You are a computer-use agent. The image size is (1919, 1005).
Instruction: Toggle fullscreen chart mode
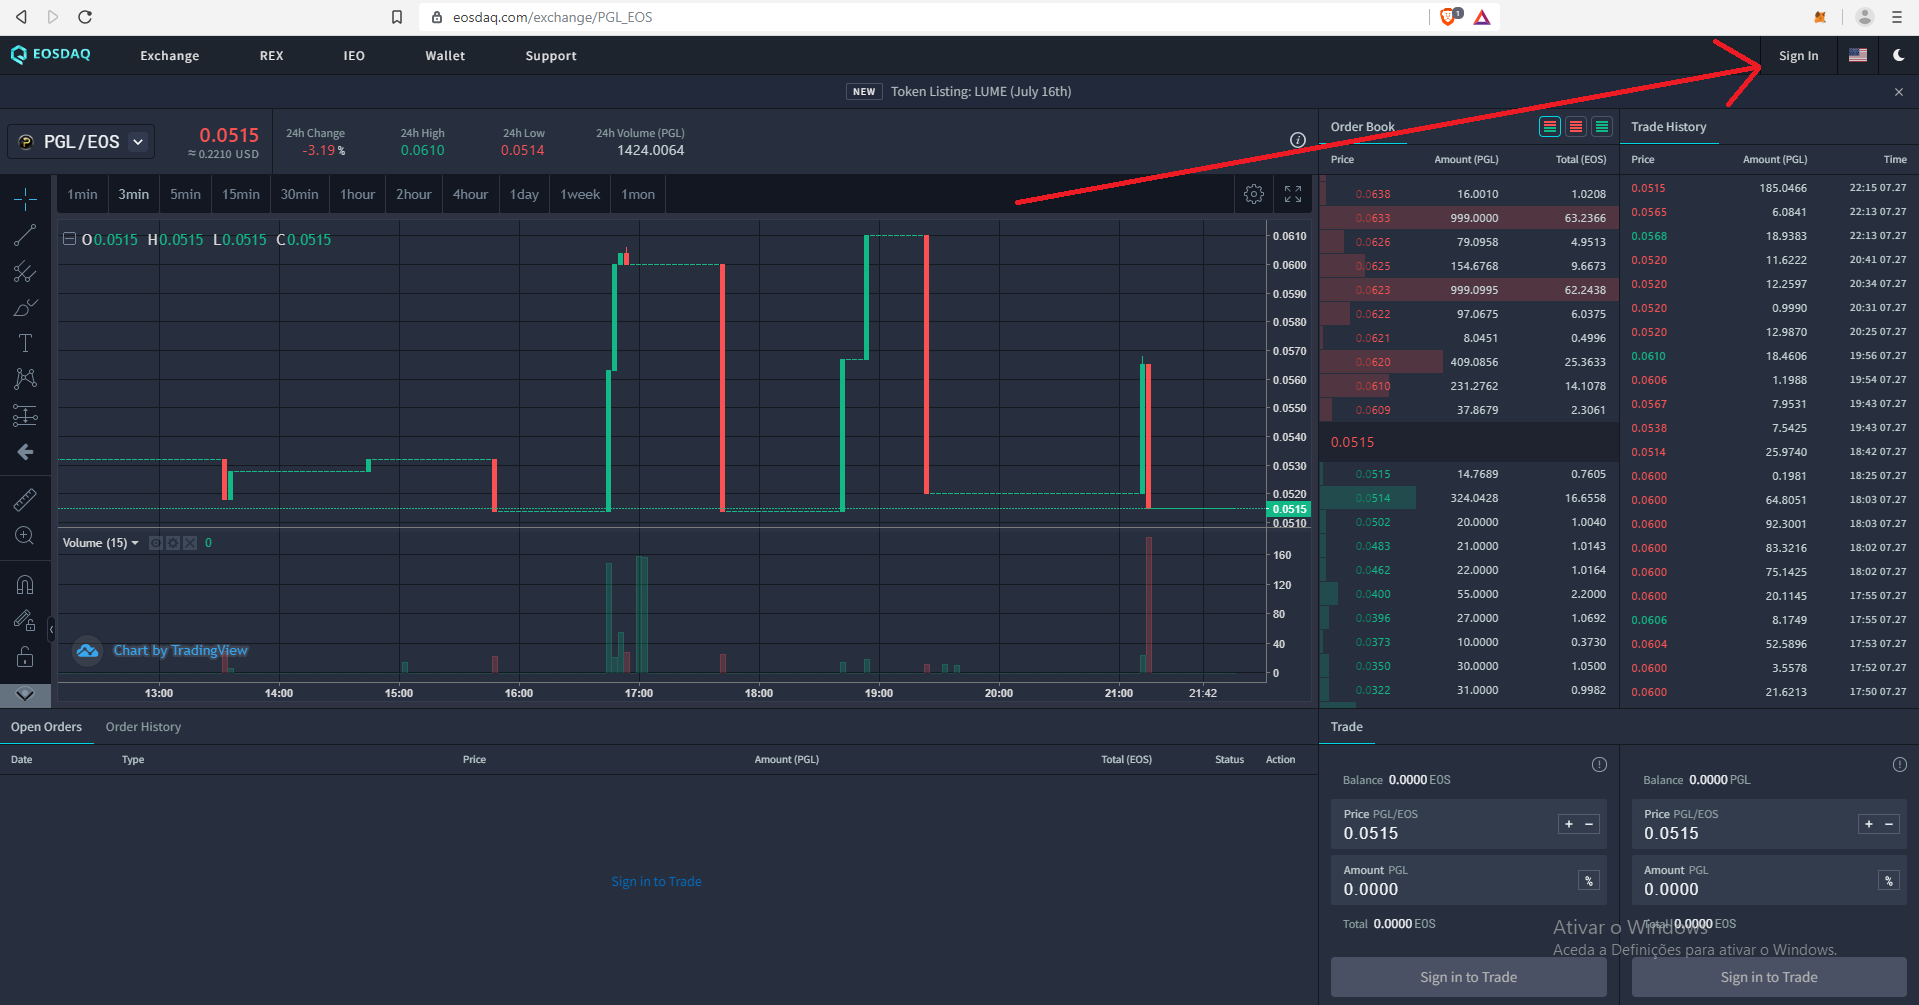coord(1293,194)
